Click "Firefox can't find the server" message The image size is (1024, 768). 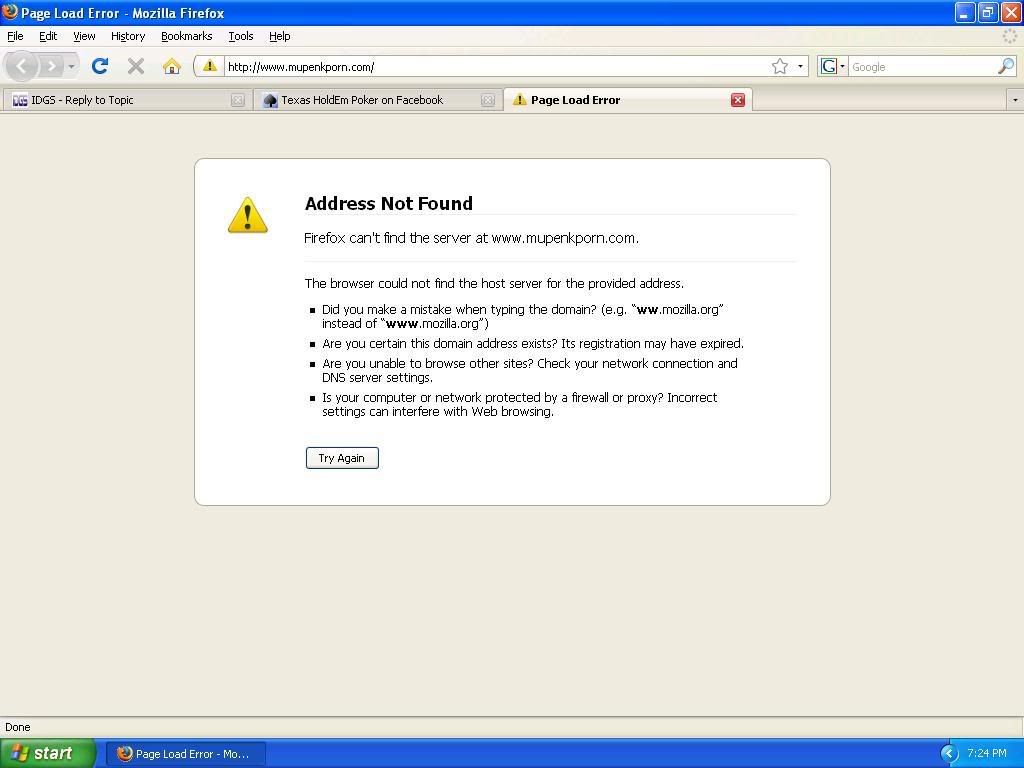click(472, 238)
